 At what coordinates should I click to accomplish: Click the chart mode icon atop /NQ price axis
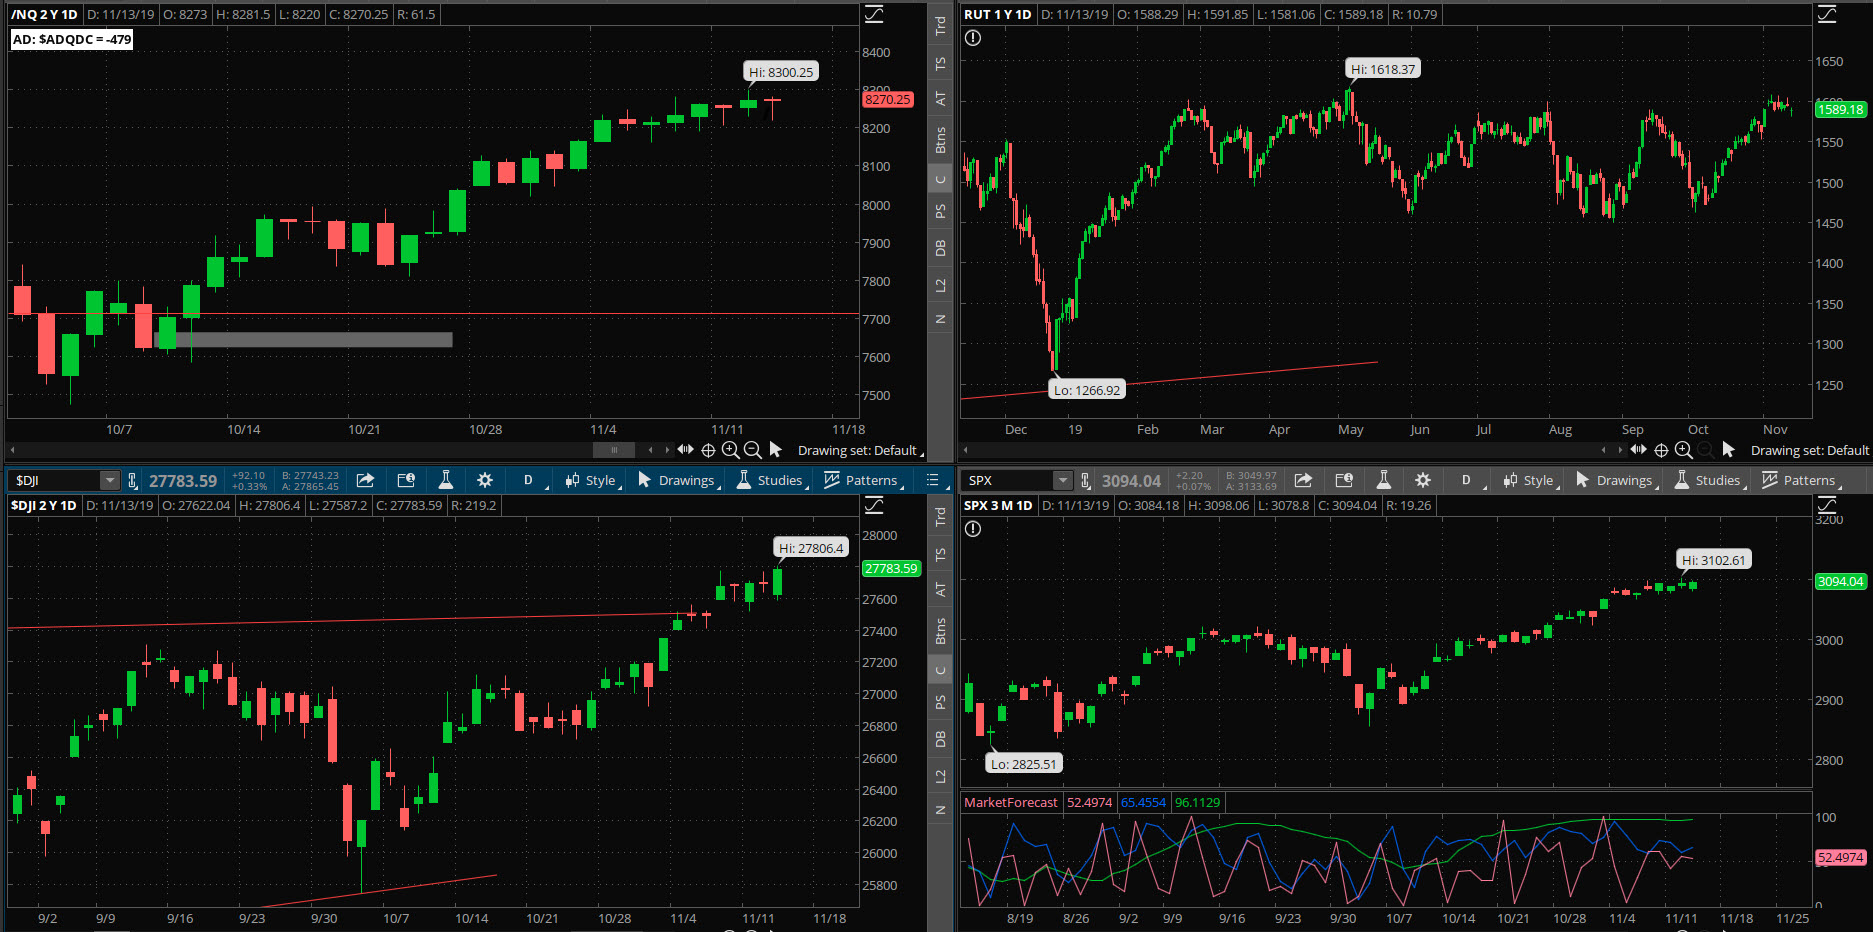pyautogui.click(x=874, y=14)
